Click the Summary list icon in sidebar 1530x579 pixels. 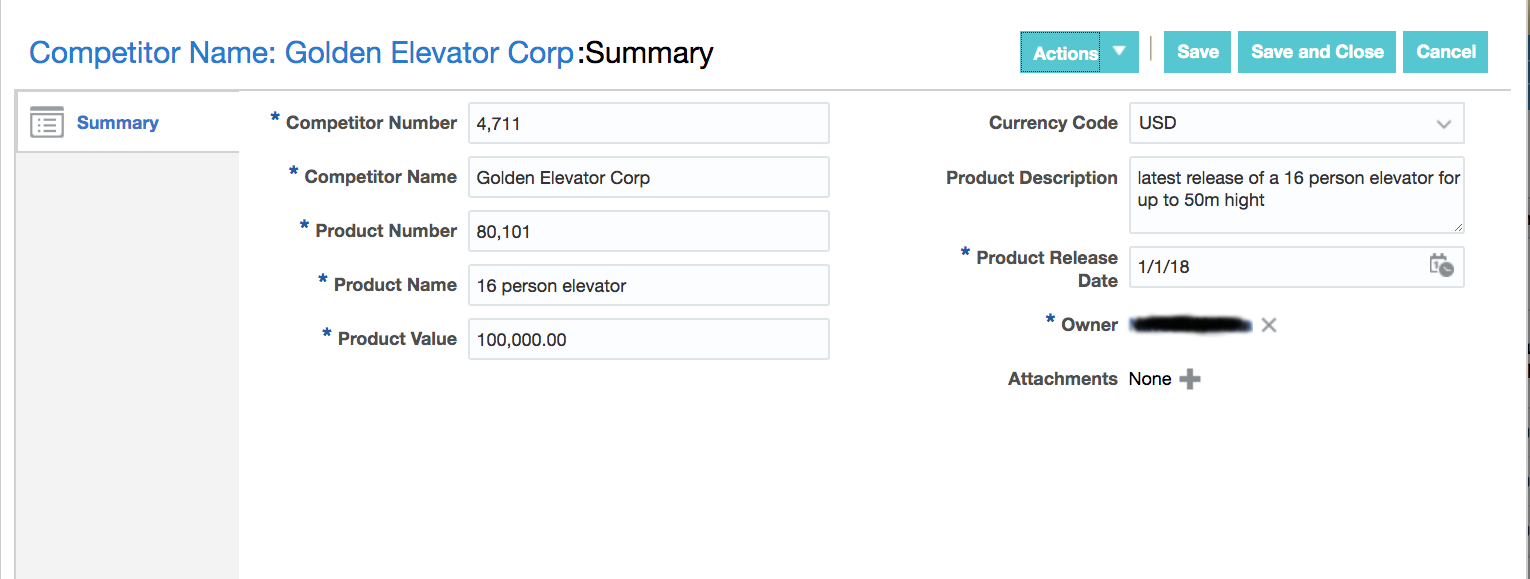tap(47, 123)
